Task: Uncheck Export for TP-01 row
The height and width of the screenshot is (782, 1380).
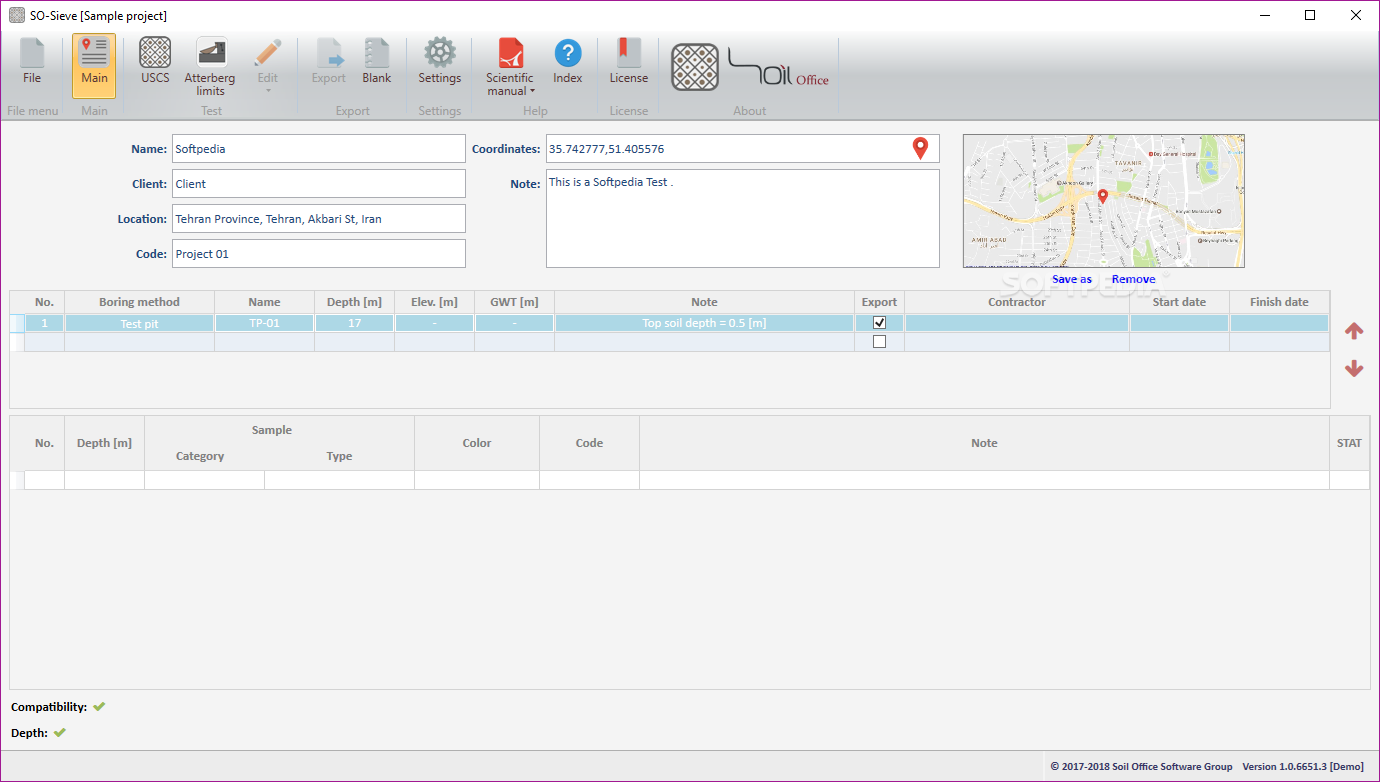Action: (x=879, y=323)
